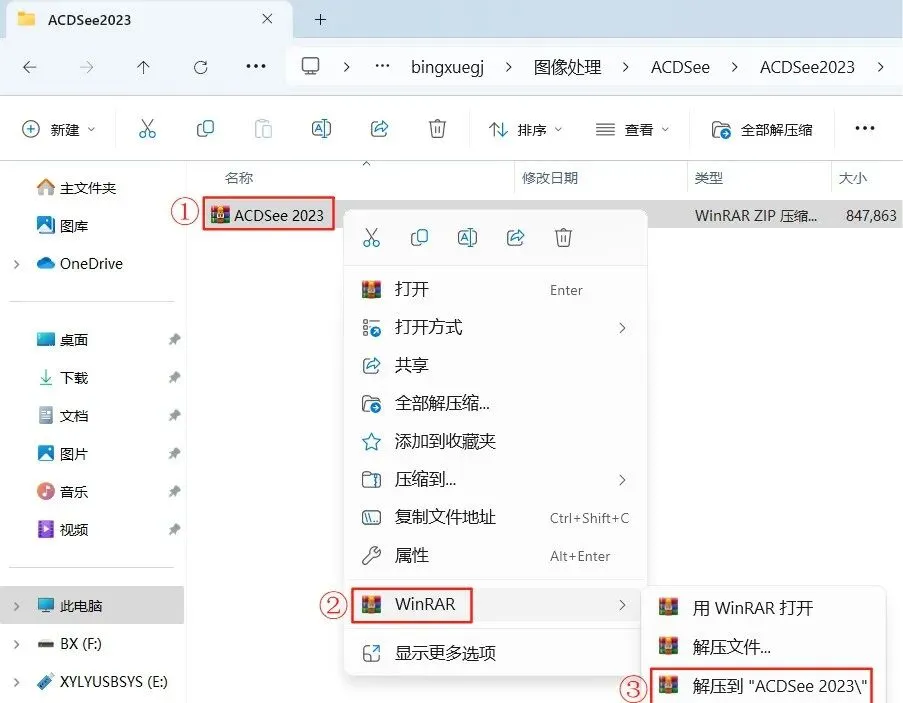
Task: Sort by the 名称 column header
Action: (239, 178)
